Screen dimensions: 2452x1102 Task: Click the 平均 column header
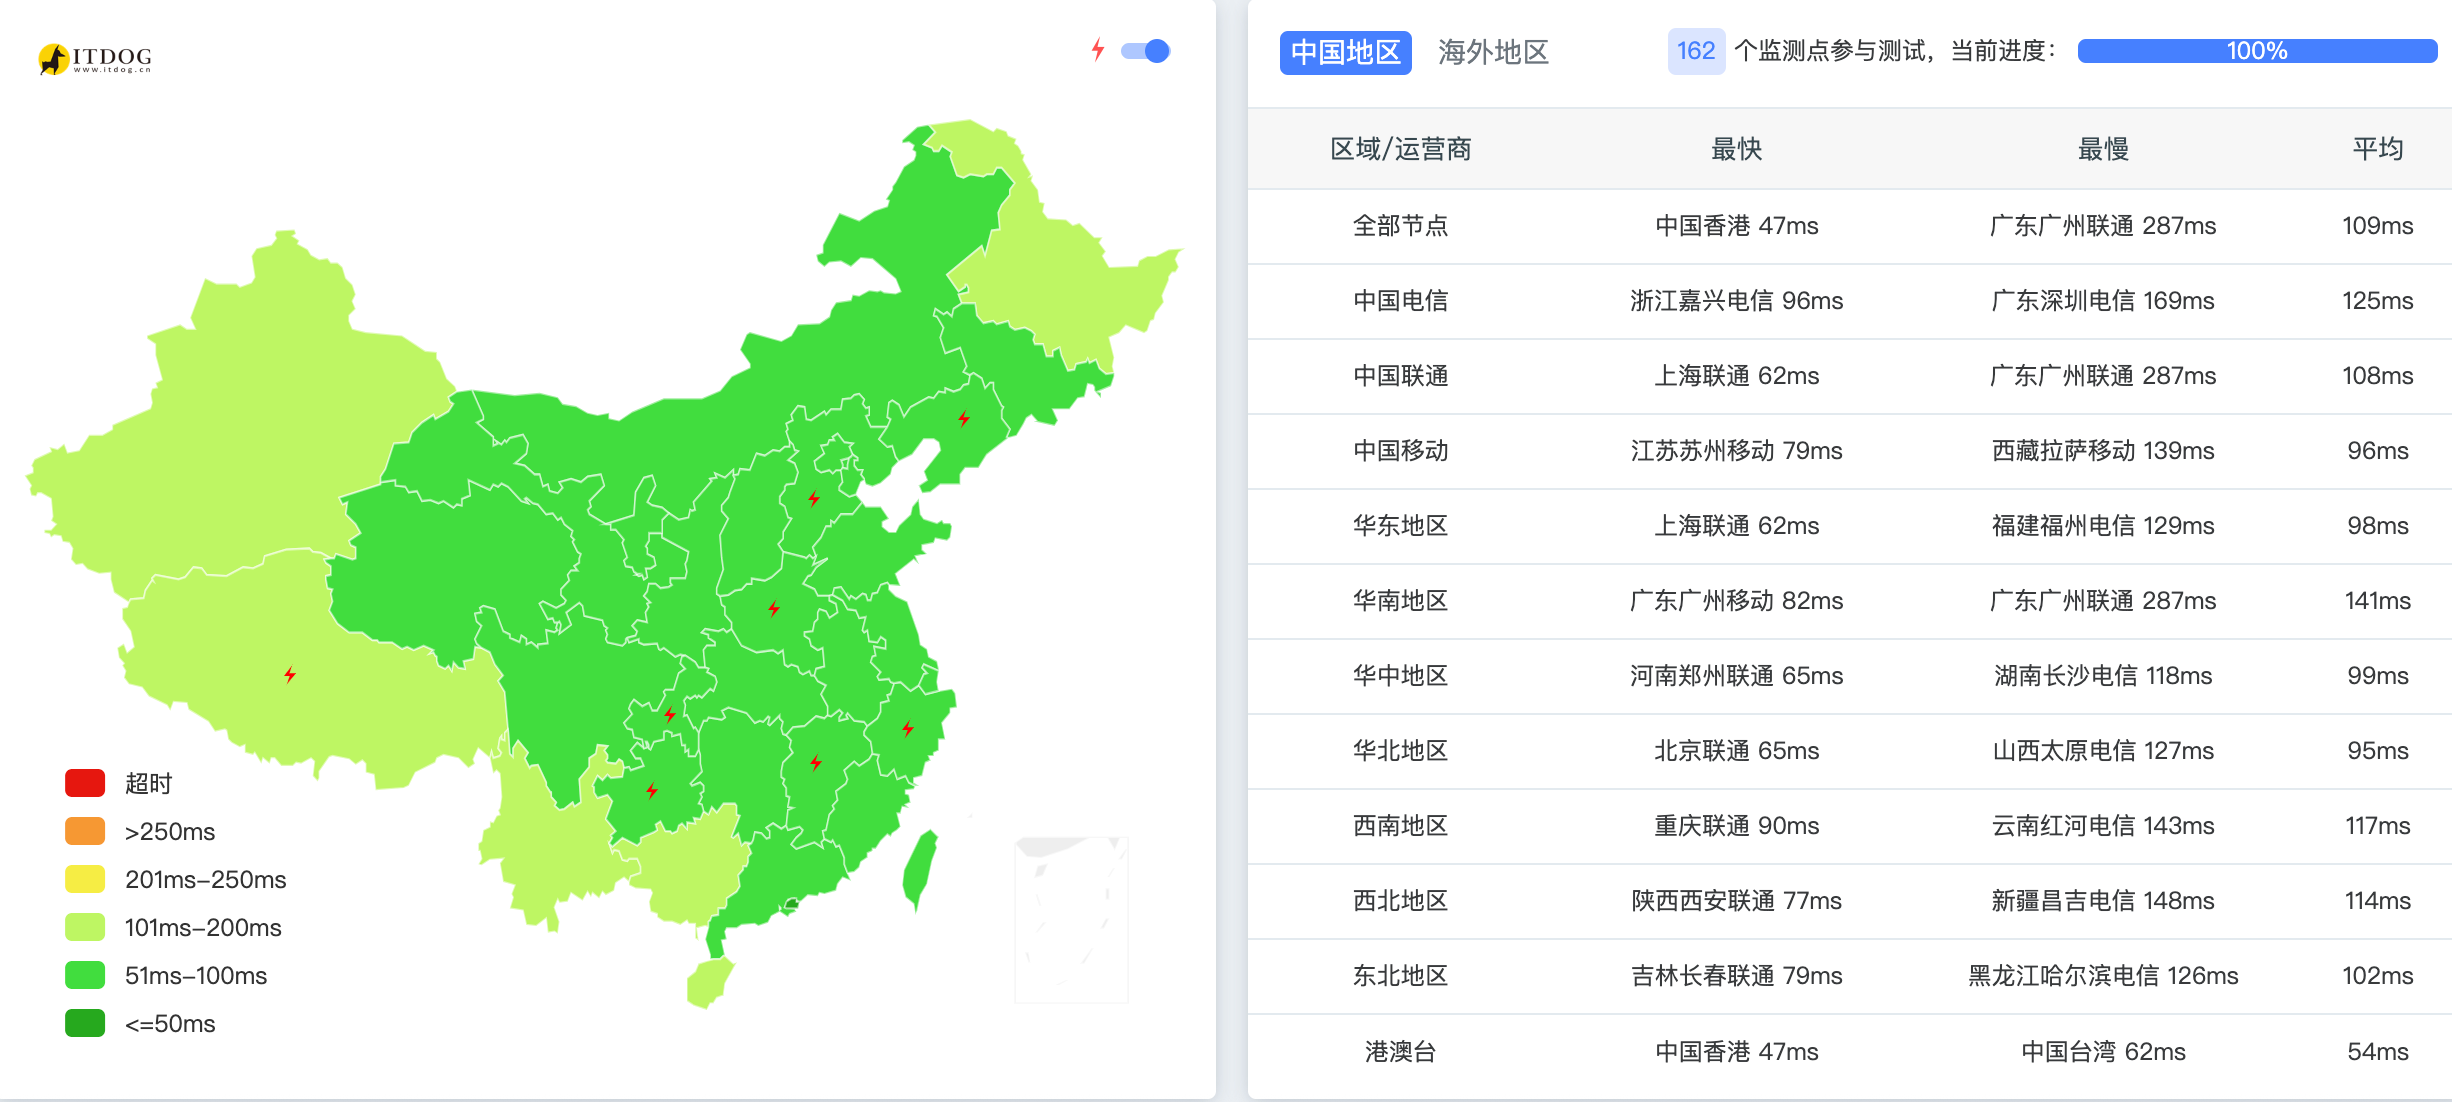point(2377,149)
